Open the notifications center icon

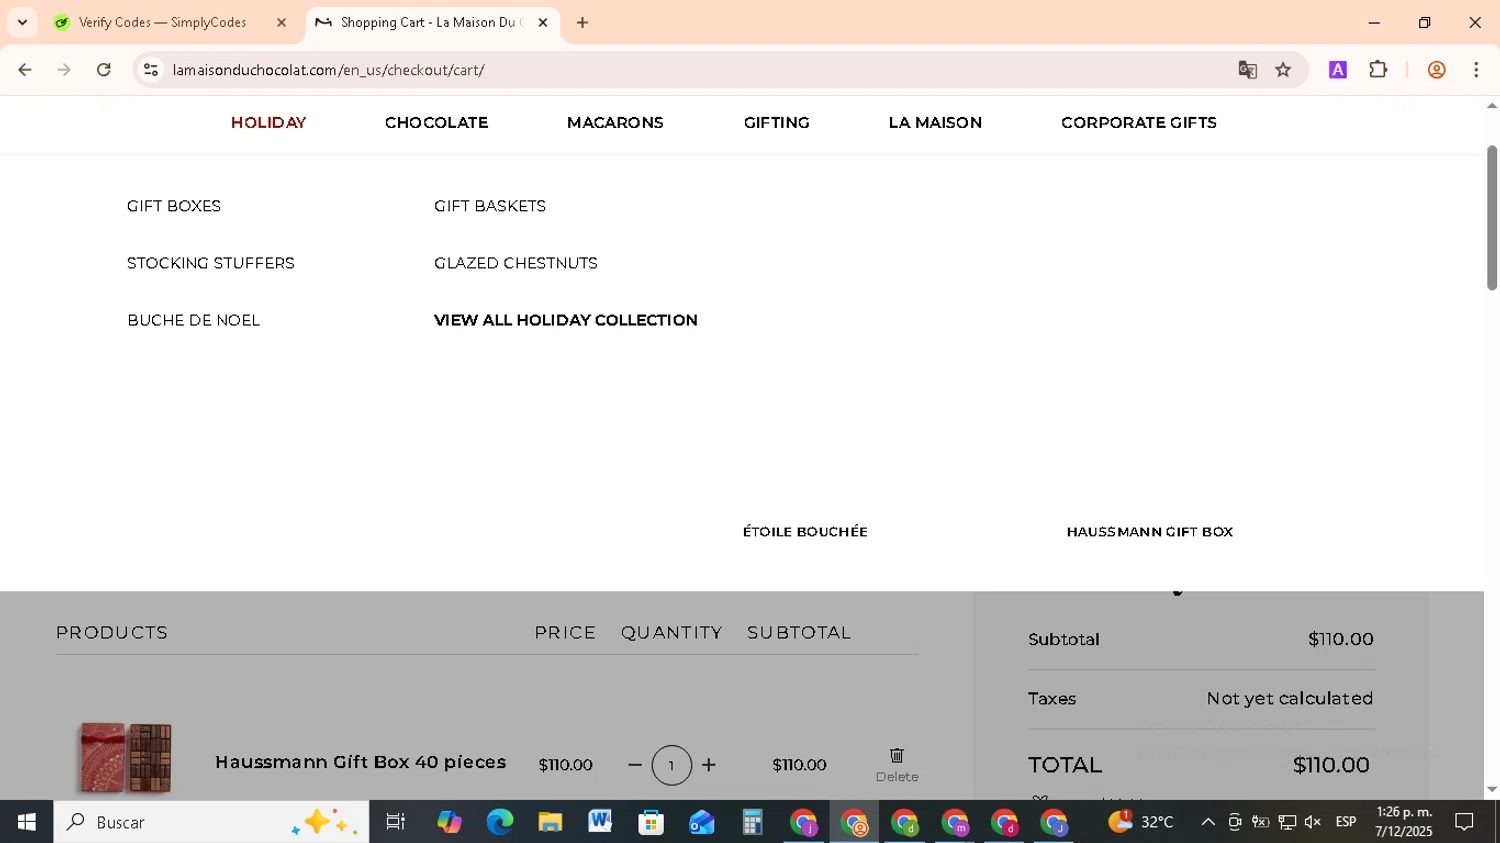click(x=1464, y=822)
